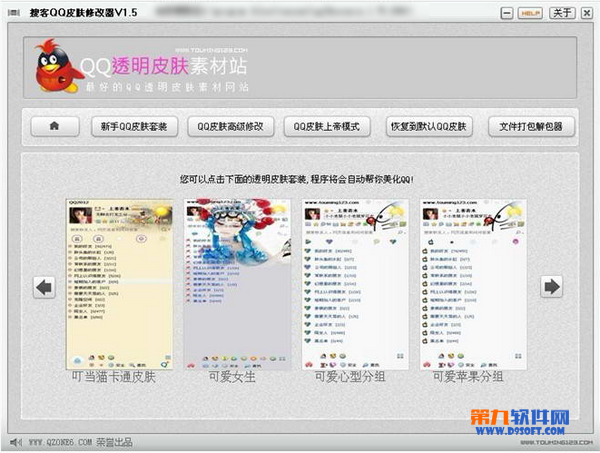Open 文件打包解包器 tool

point(531,126)
